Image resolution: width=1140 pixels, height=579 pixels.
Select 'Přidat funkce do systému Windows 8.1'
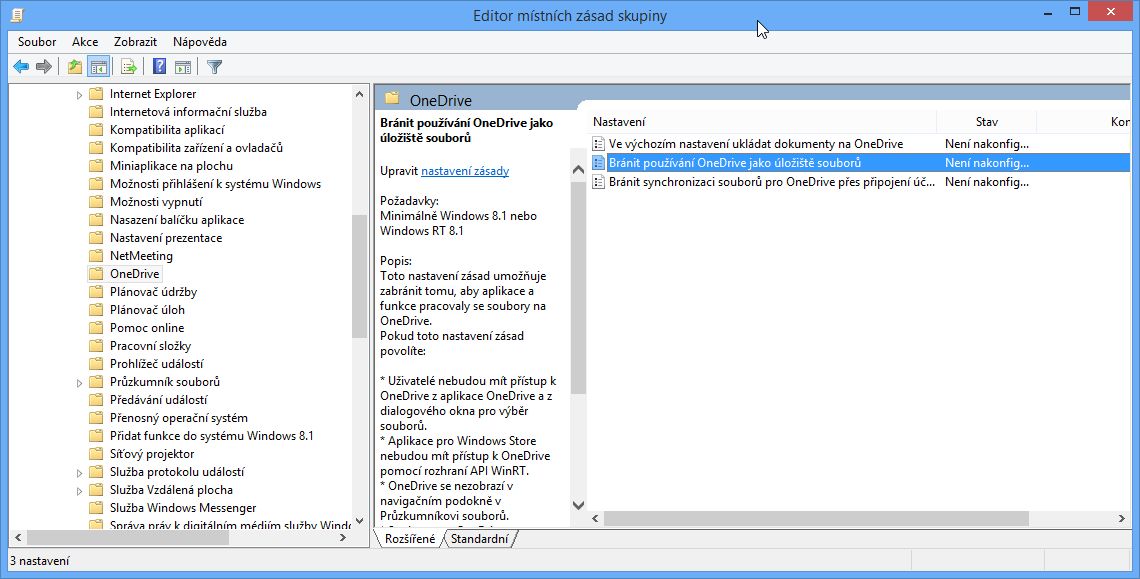click(212, 436)
